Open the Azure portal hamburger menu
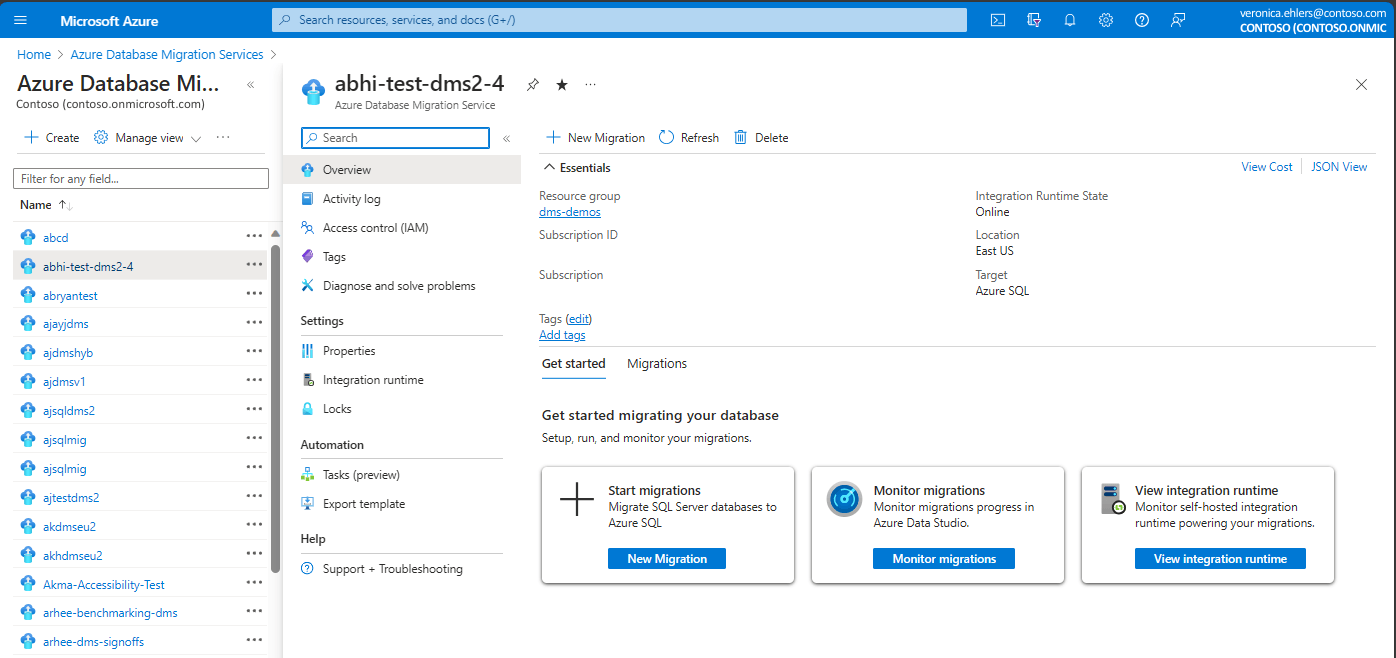The height and width of the screenshot is (658, 1396). point(20,20)
